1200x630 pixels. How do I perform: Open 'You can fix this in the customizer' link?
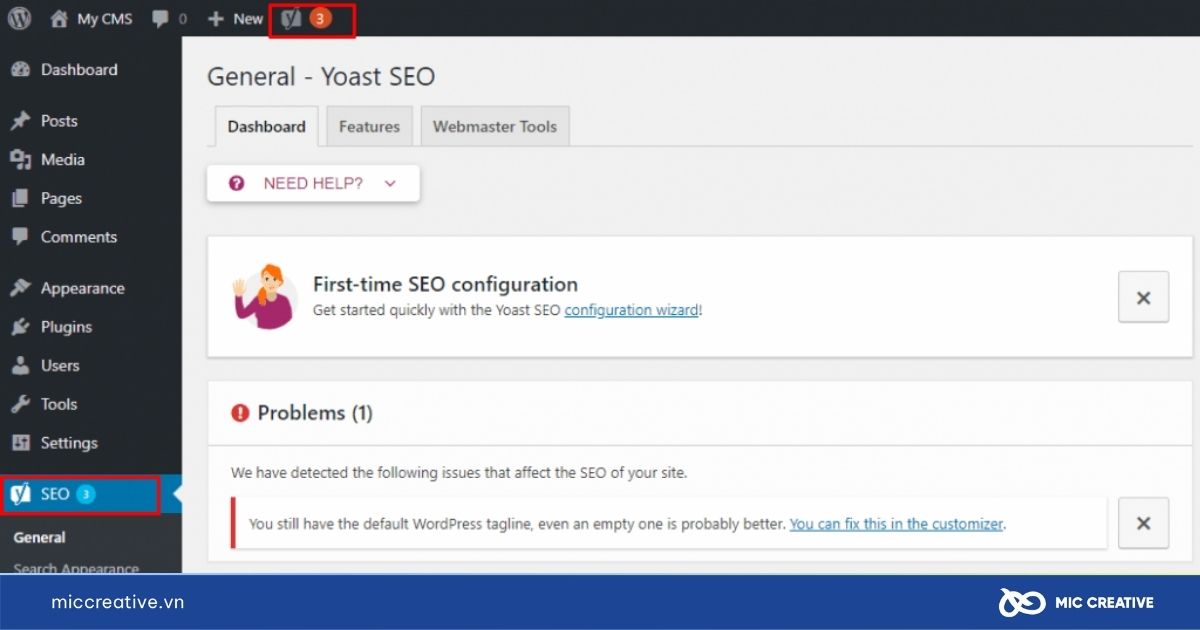pos(896,524)
